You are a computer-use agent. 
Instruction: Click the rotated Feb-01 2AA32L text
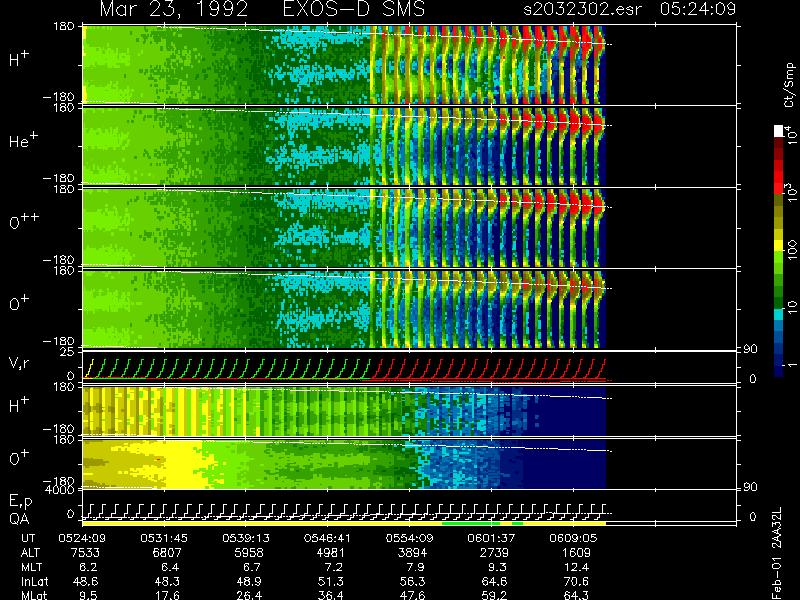pos(777,553)
